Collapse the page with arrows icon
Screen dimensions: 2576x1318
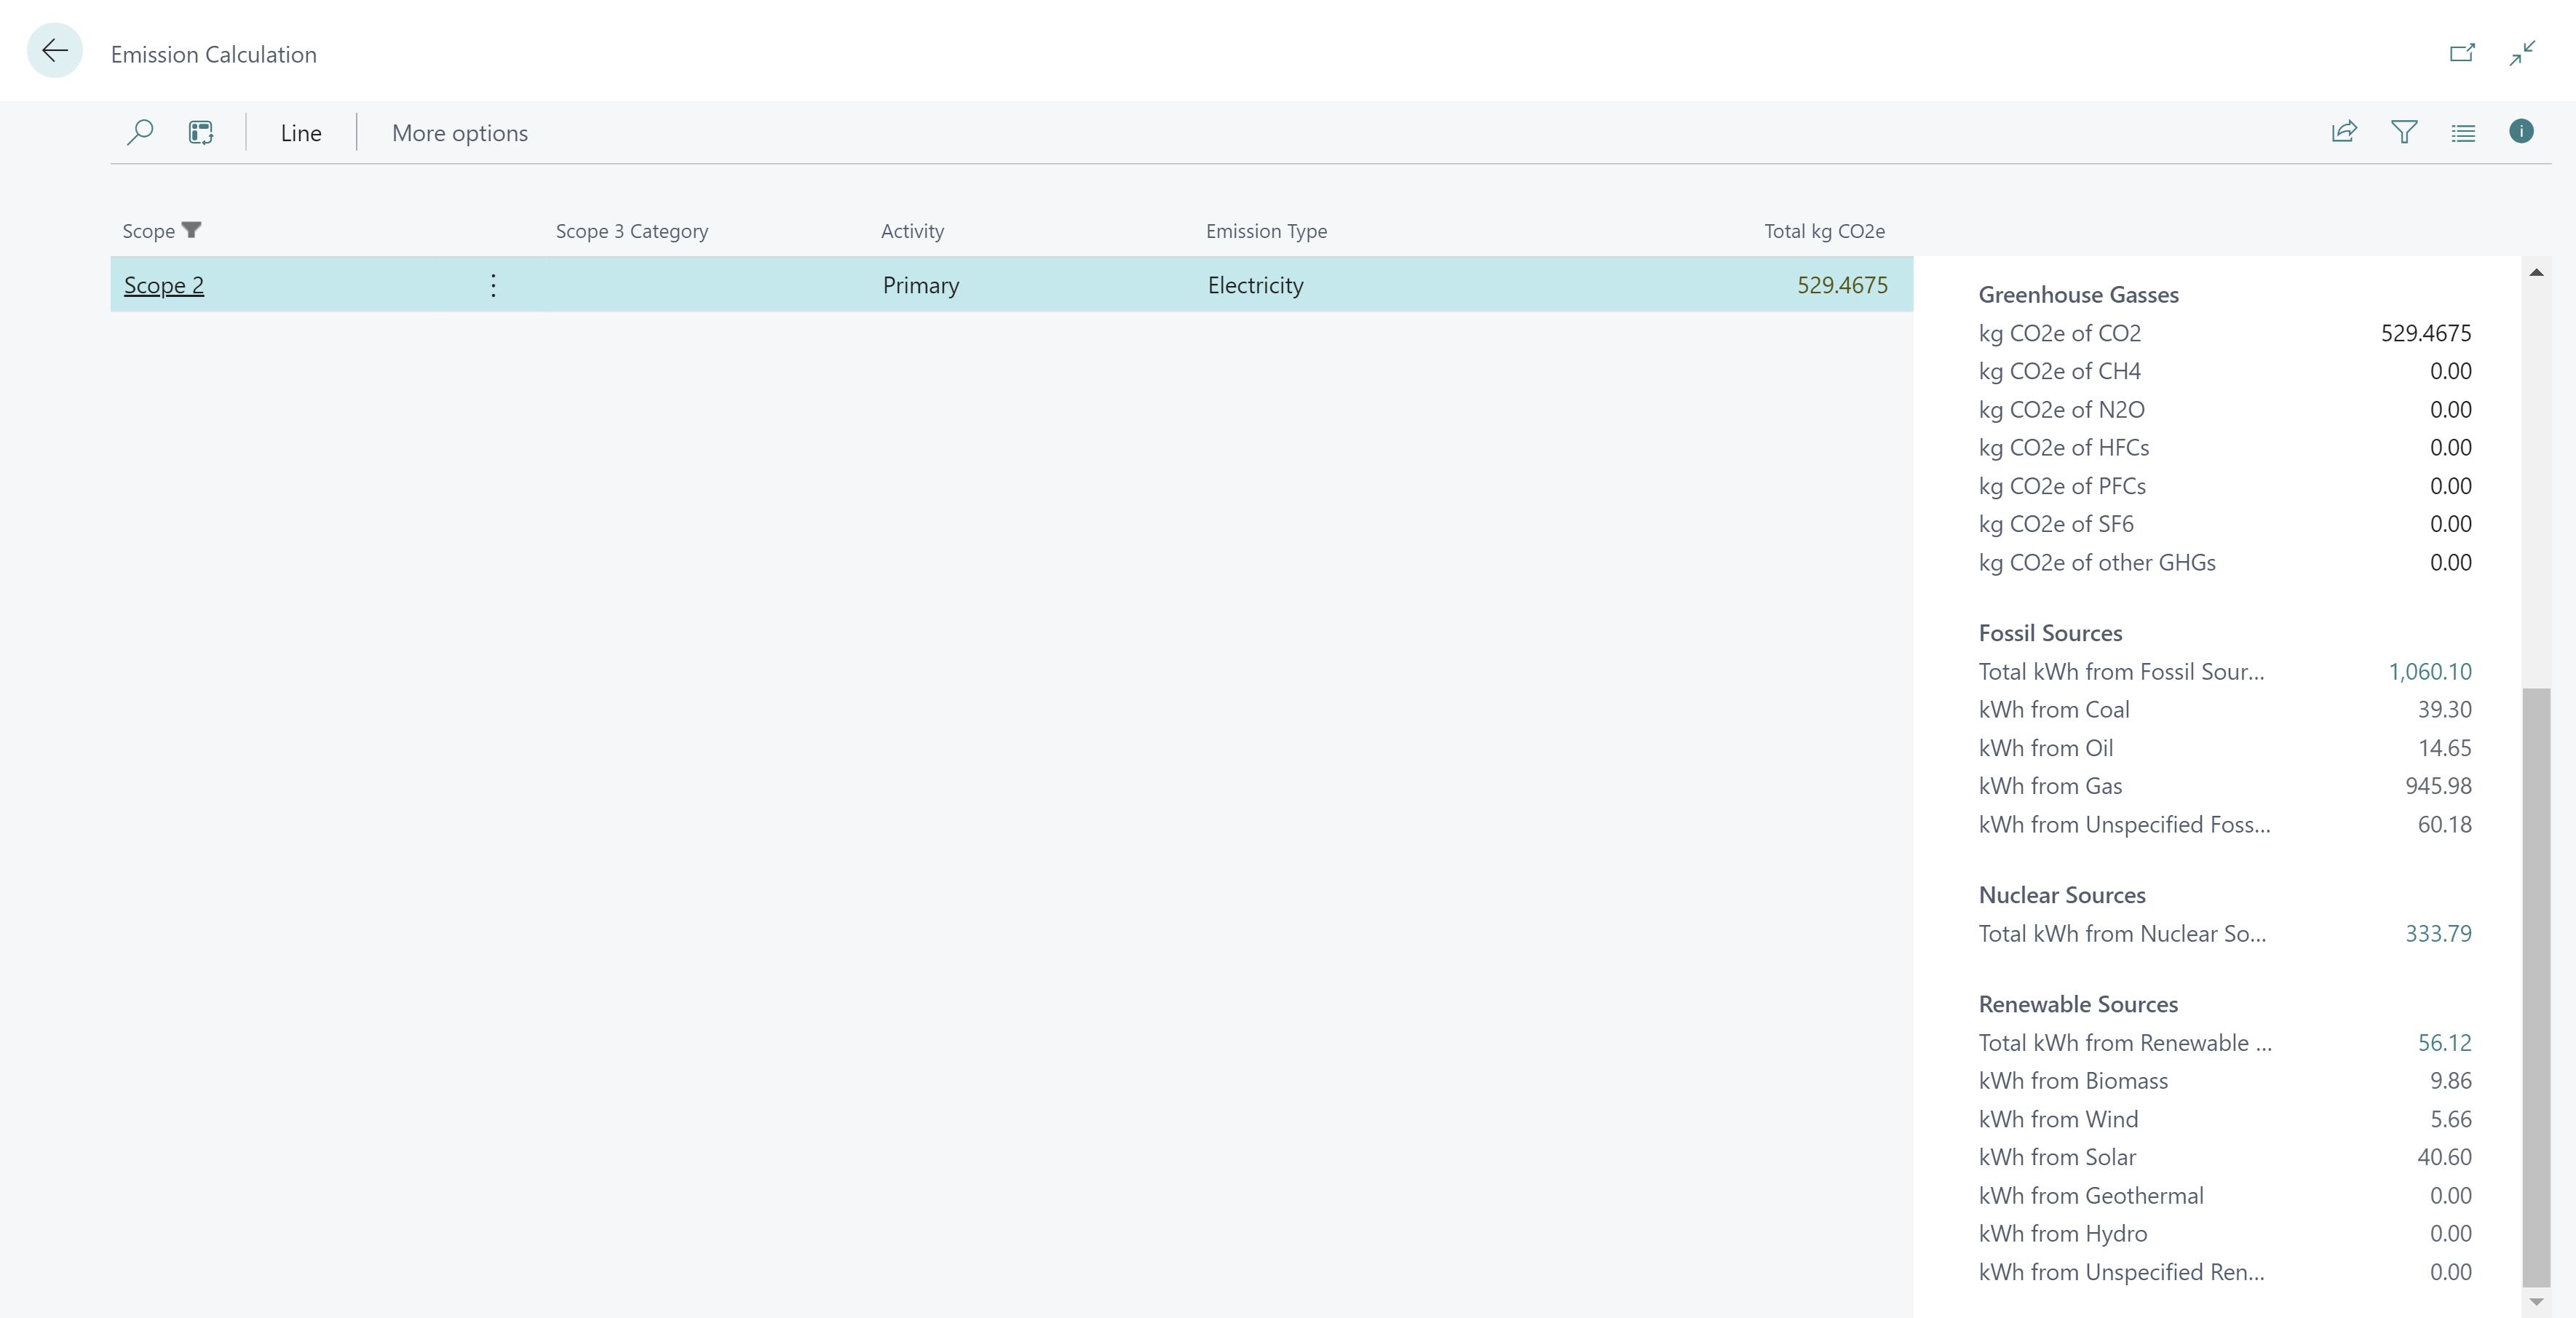tap(2522, 52)
